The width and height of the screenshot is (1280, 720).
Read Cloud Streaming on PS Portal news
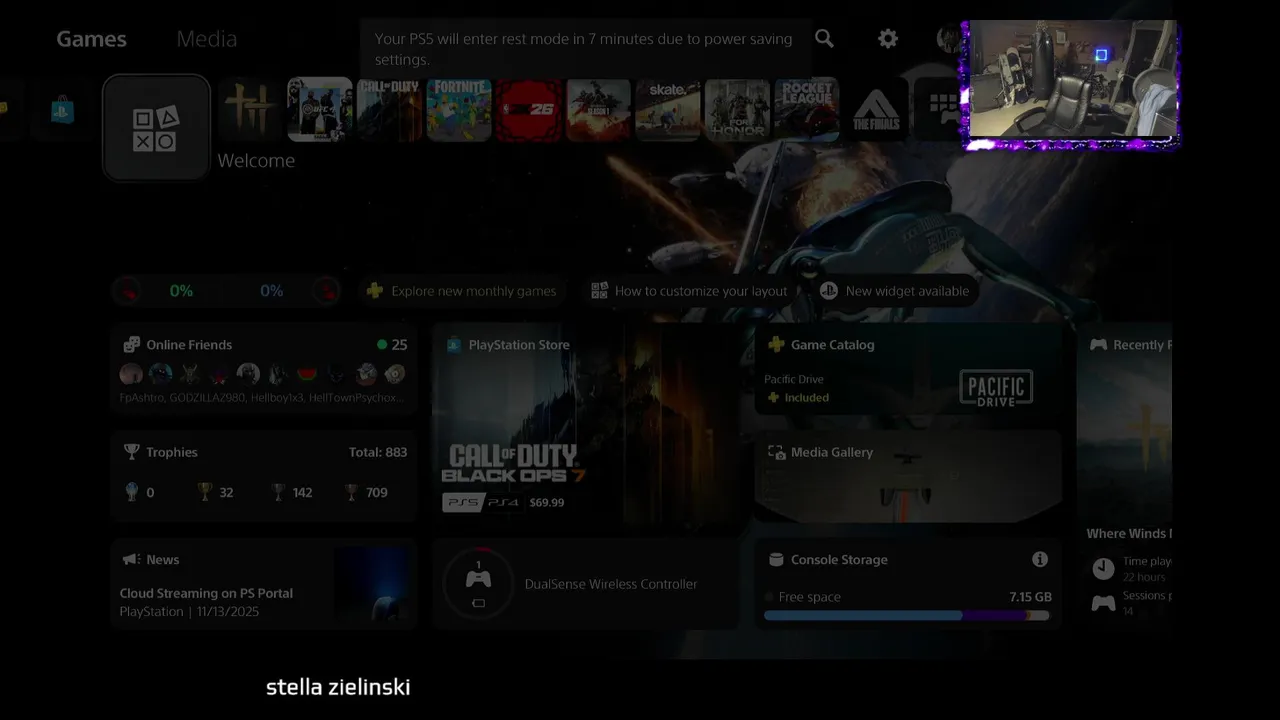coord(206,593)
